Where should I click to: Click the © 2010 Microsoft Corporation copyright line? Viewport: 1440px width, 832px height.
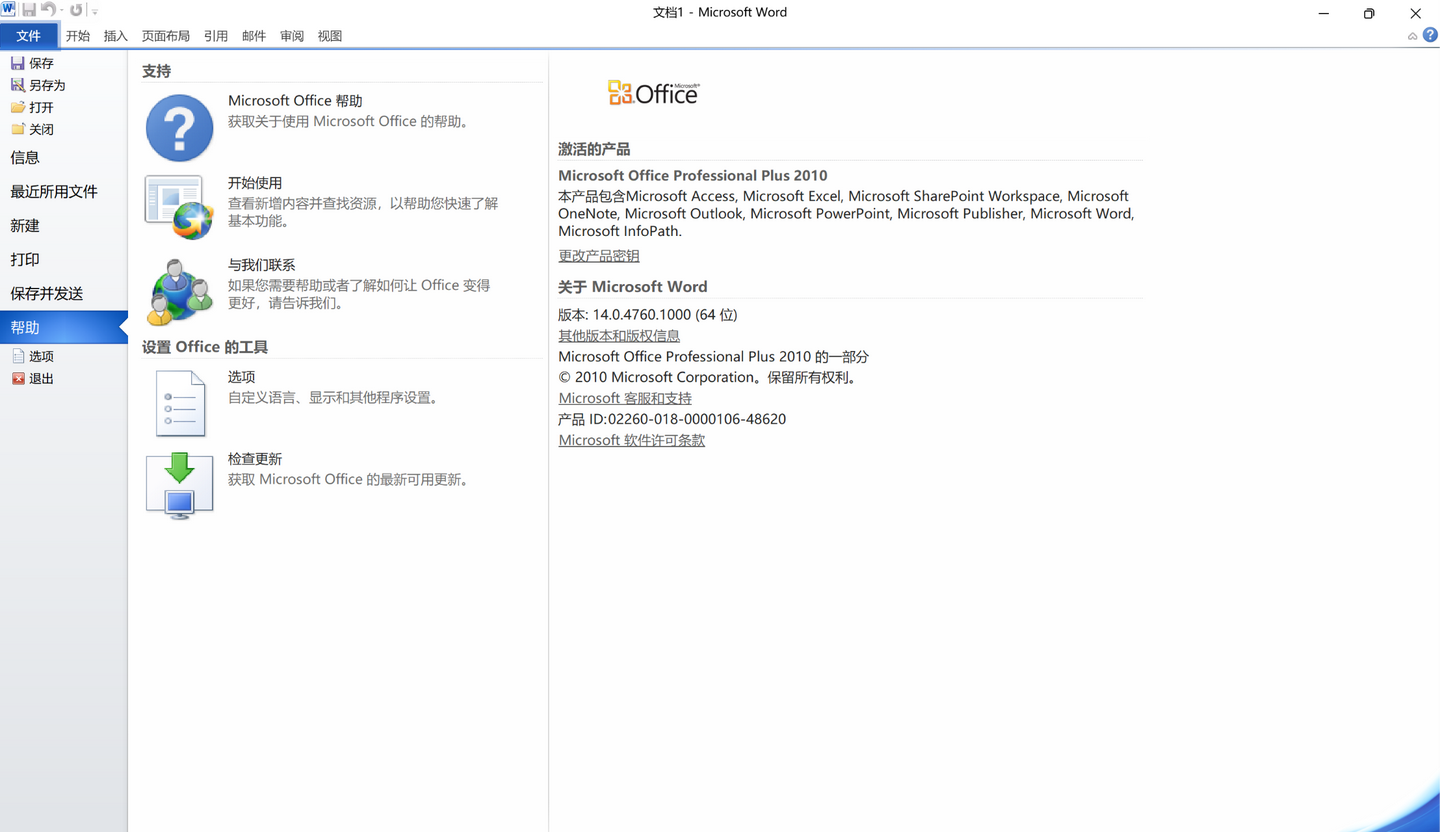(707, 377)
